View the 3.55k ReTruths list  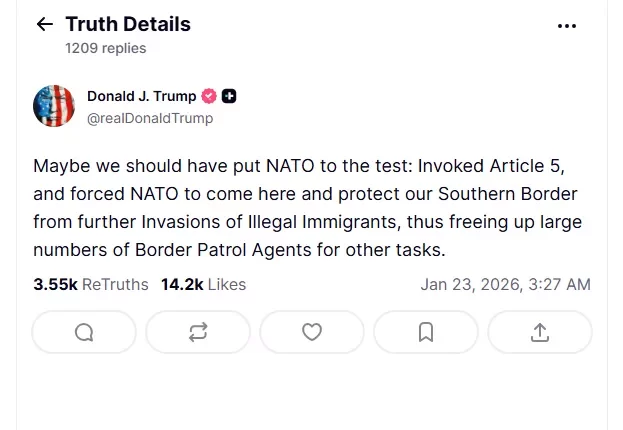[91, 284]
